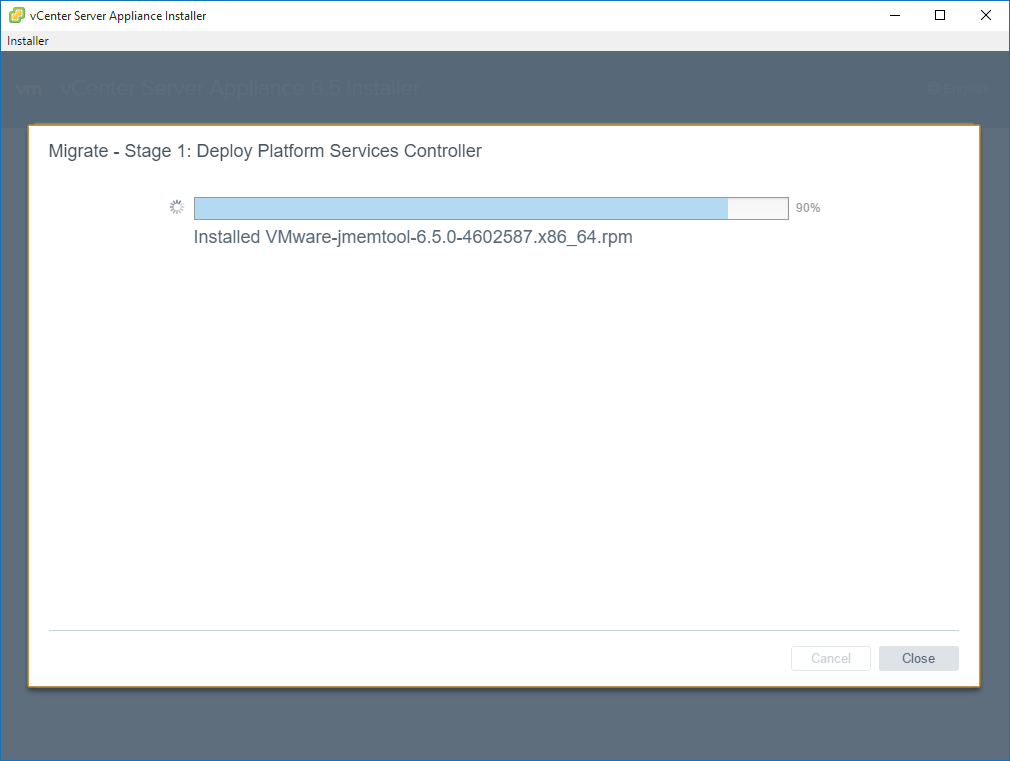Minimize the installer window
The image size is (1010, 761).
[894, 15]
